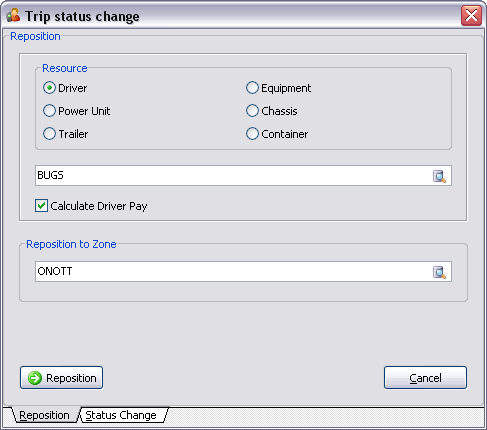Viewport: 487px width, 430px height.
Task: Uncheck Calculate Driver Pay checkbox
Action: 41,206
